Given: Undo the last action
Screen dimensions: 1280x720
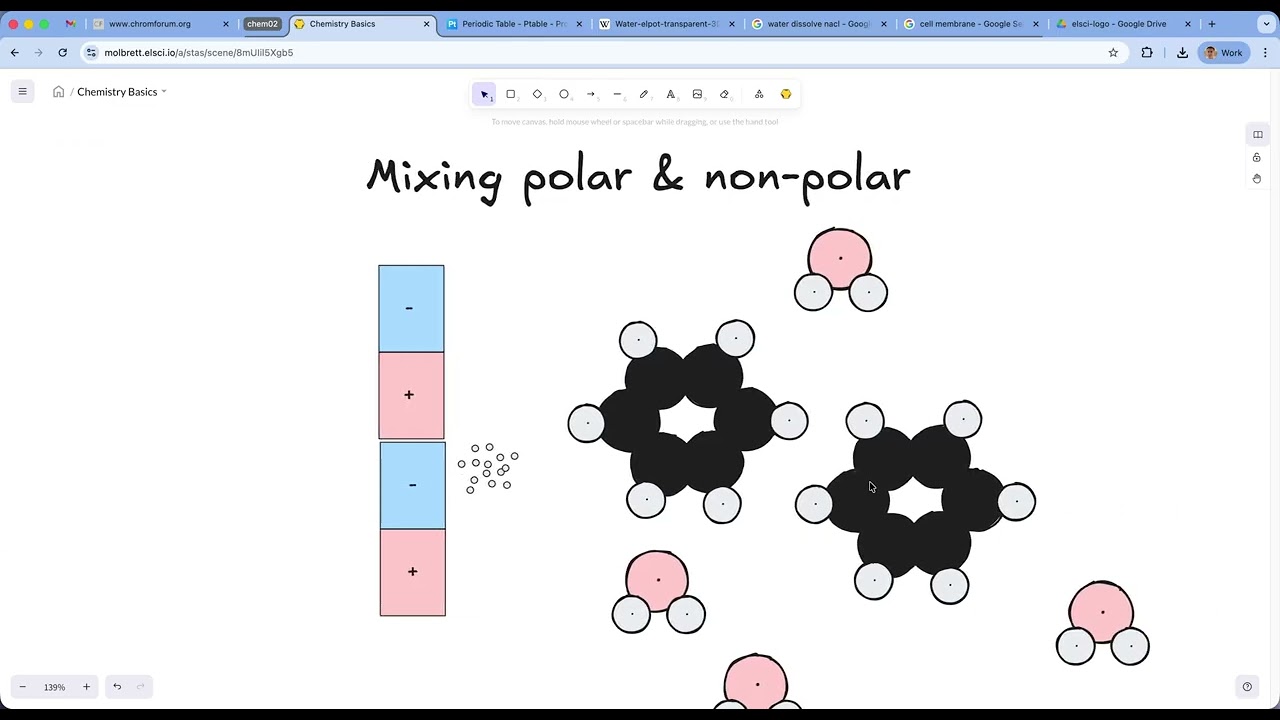Looking at the screenshot, I should pos(117,687).
